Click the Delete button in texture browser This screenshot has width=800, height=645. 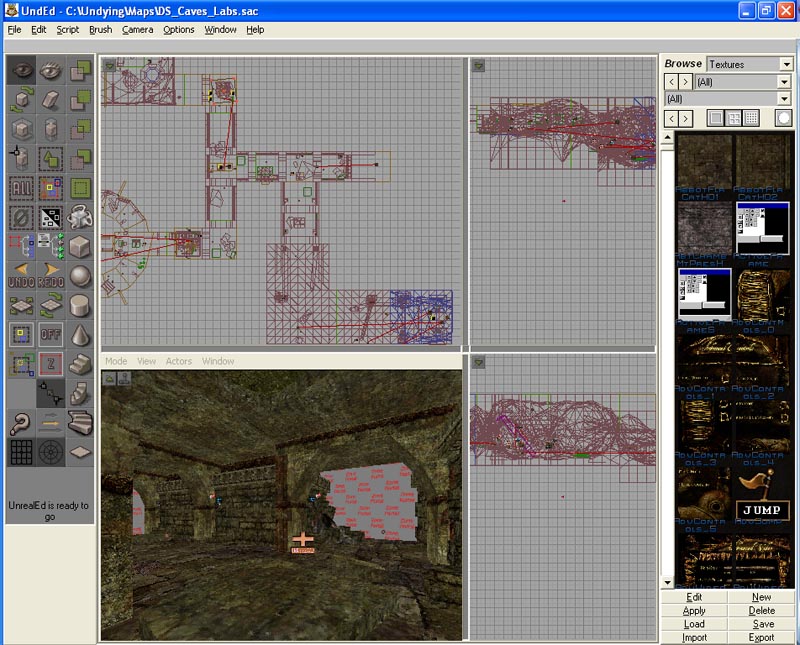tap(761, 610)
